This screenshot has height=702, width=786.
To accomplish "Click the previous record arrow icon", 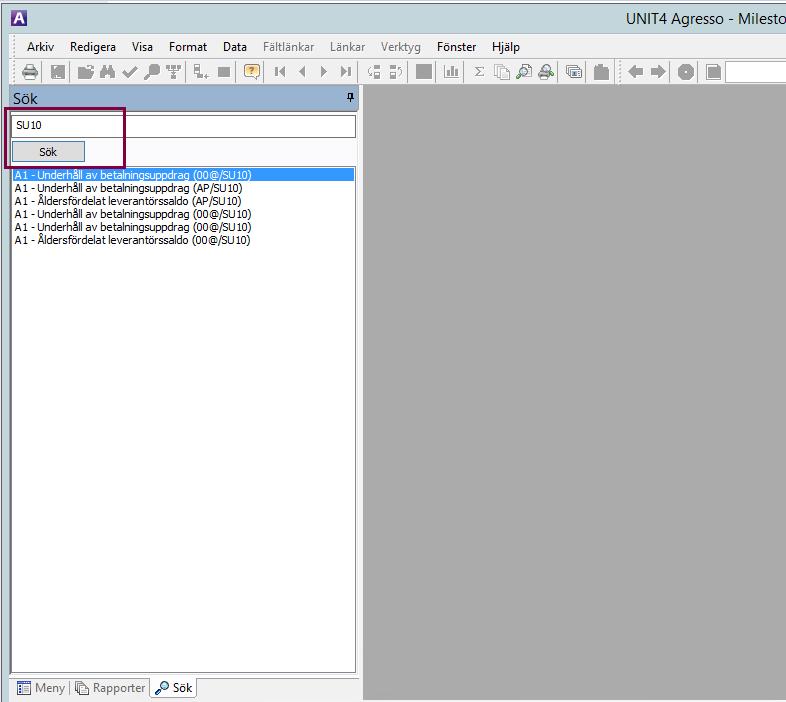I will (302, 72).
